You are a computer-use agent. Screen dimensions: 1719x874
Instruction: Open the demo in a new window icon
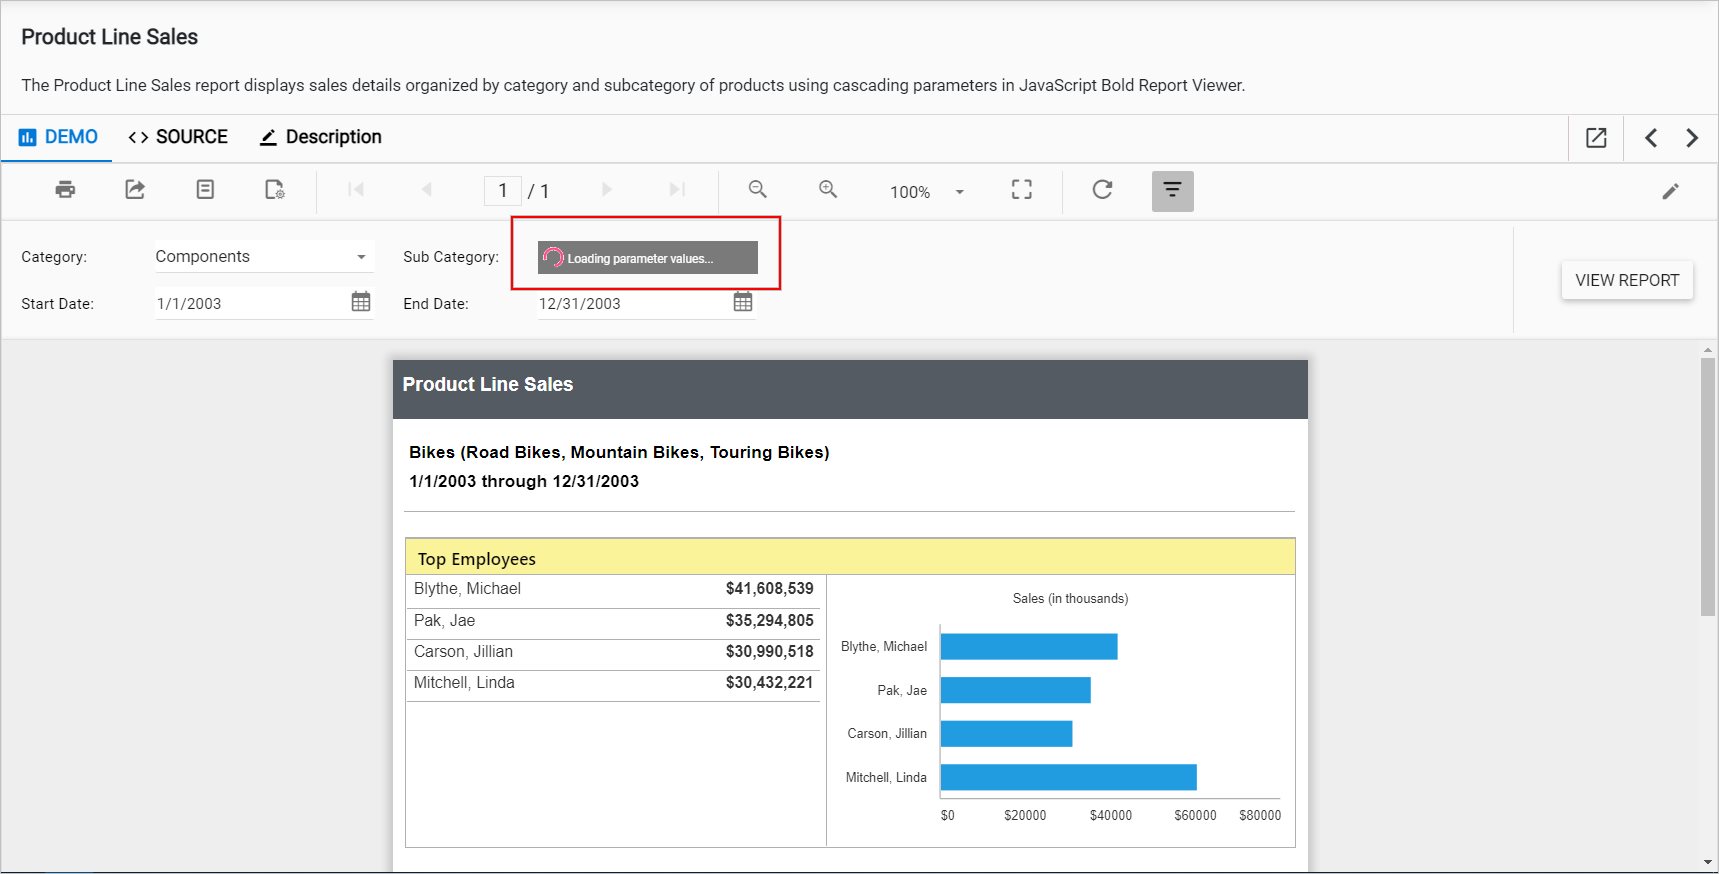coord(1596,138)
